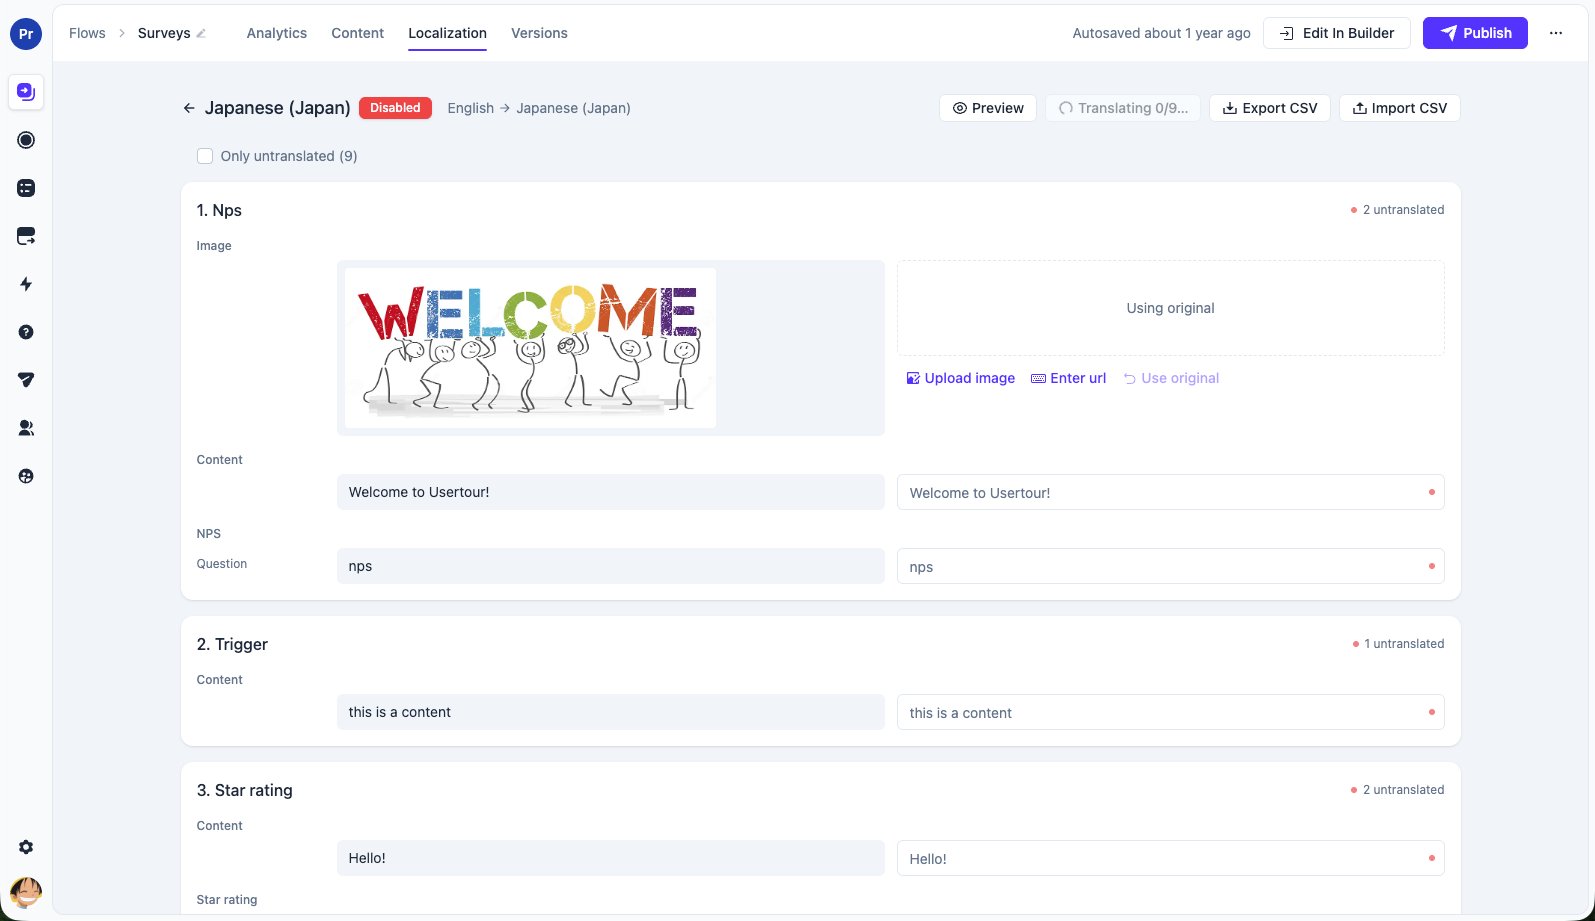Click the '1 untranslated' indicator in Trigger
Screen dimensions: 1595x921
pyautogui.click(x=1398, y=644)
